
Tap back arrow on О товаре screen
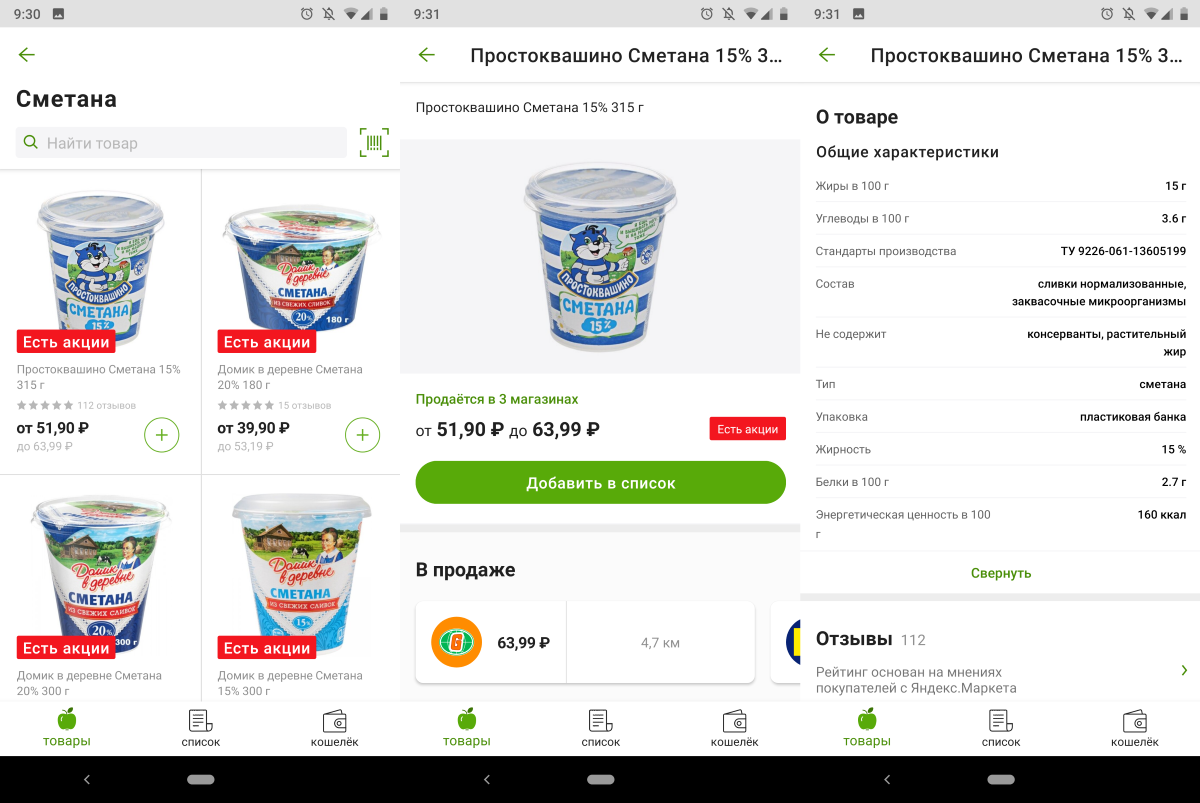[827, 55]
